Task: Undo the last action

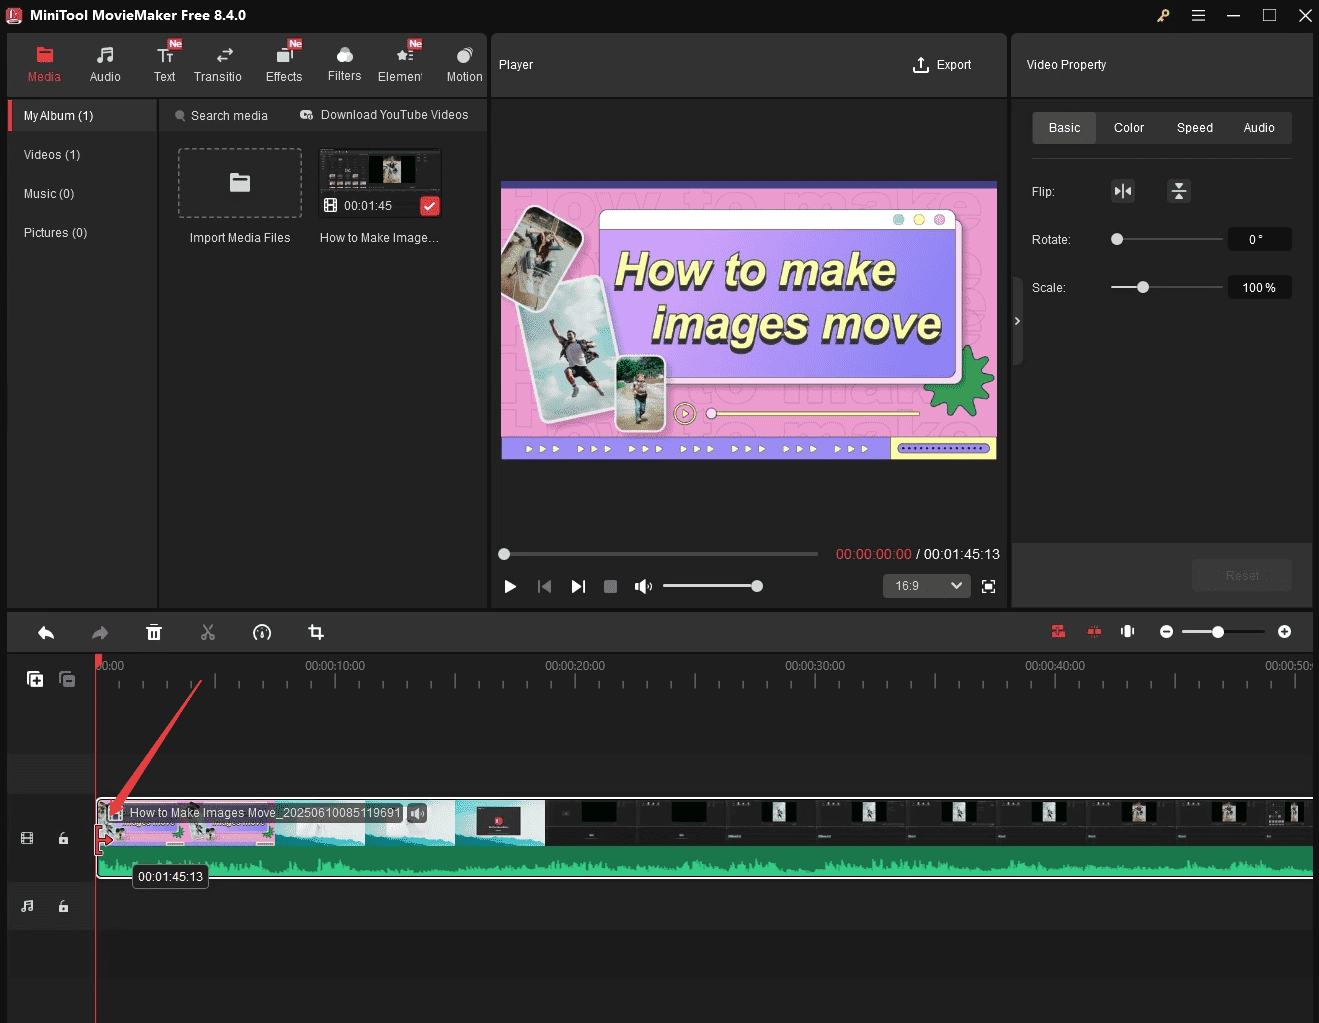Action: click(45, 632)
